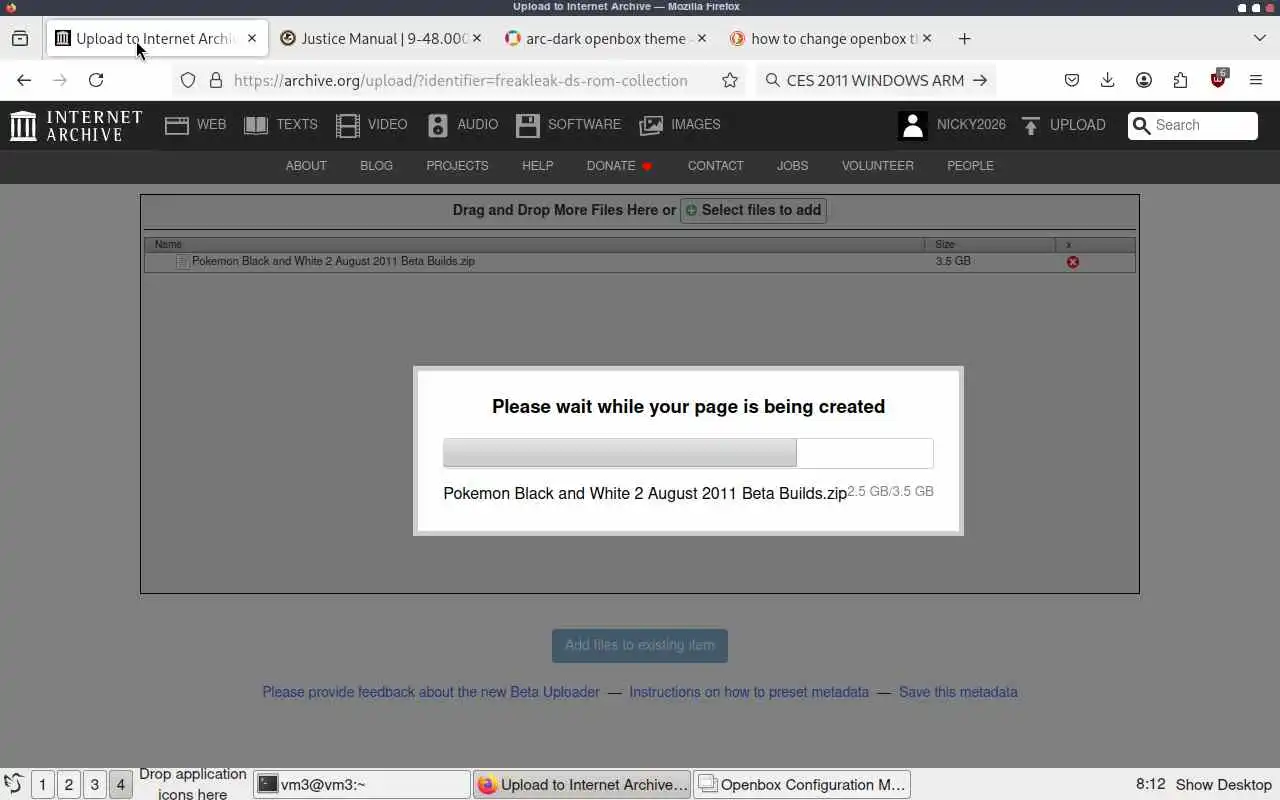Open new browser tab with plus
1280x800 pixels.
coord(964,39)
